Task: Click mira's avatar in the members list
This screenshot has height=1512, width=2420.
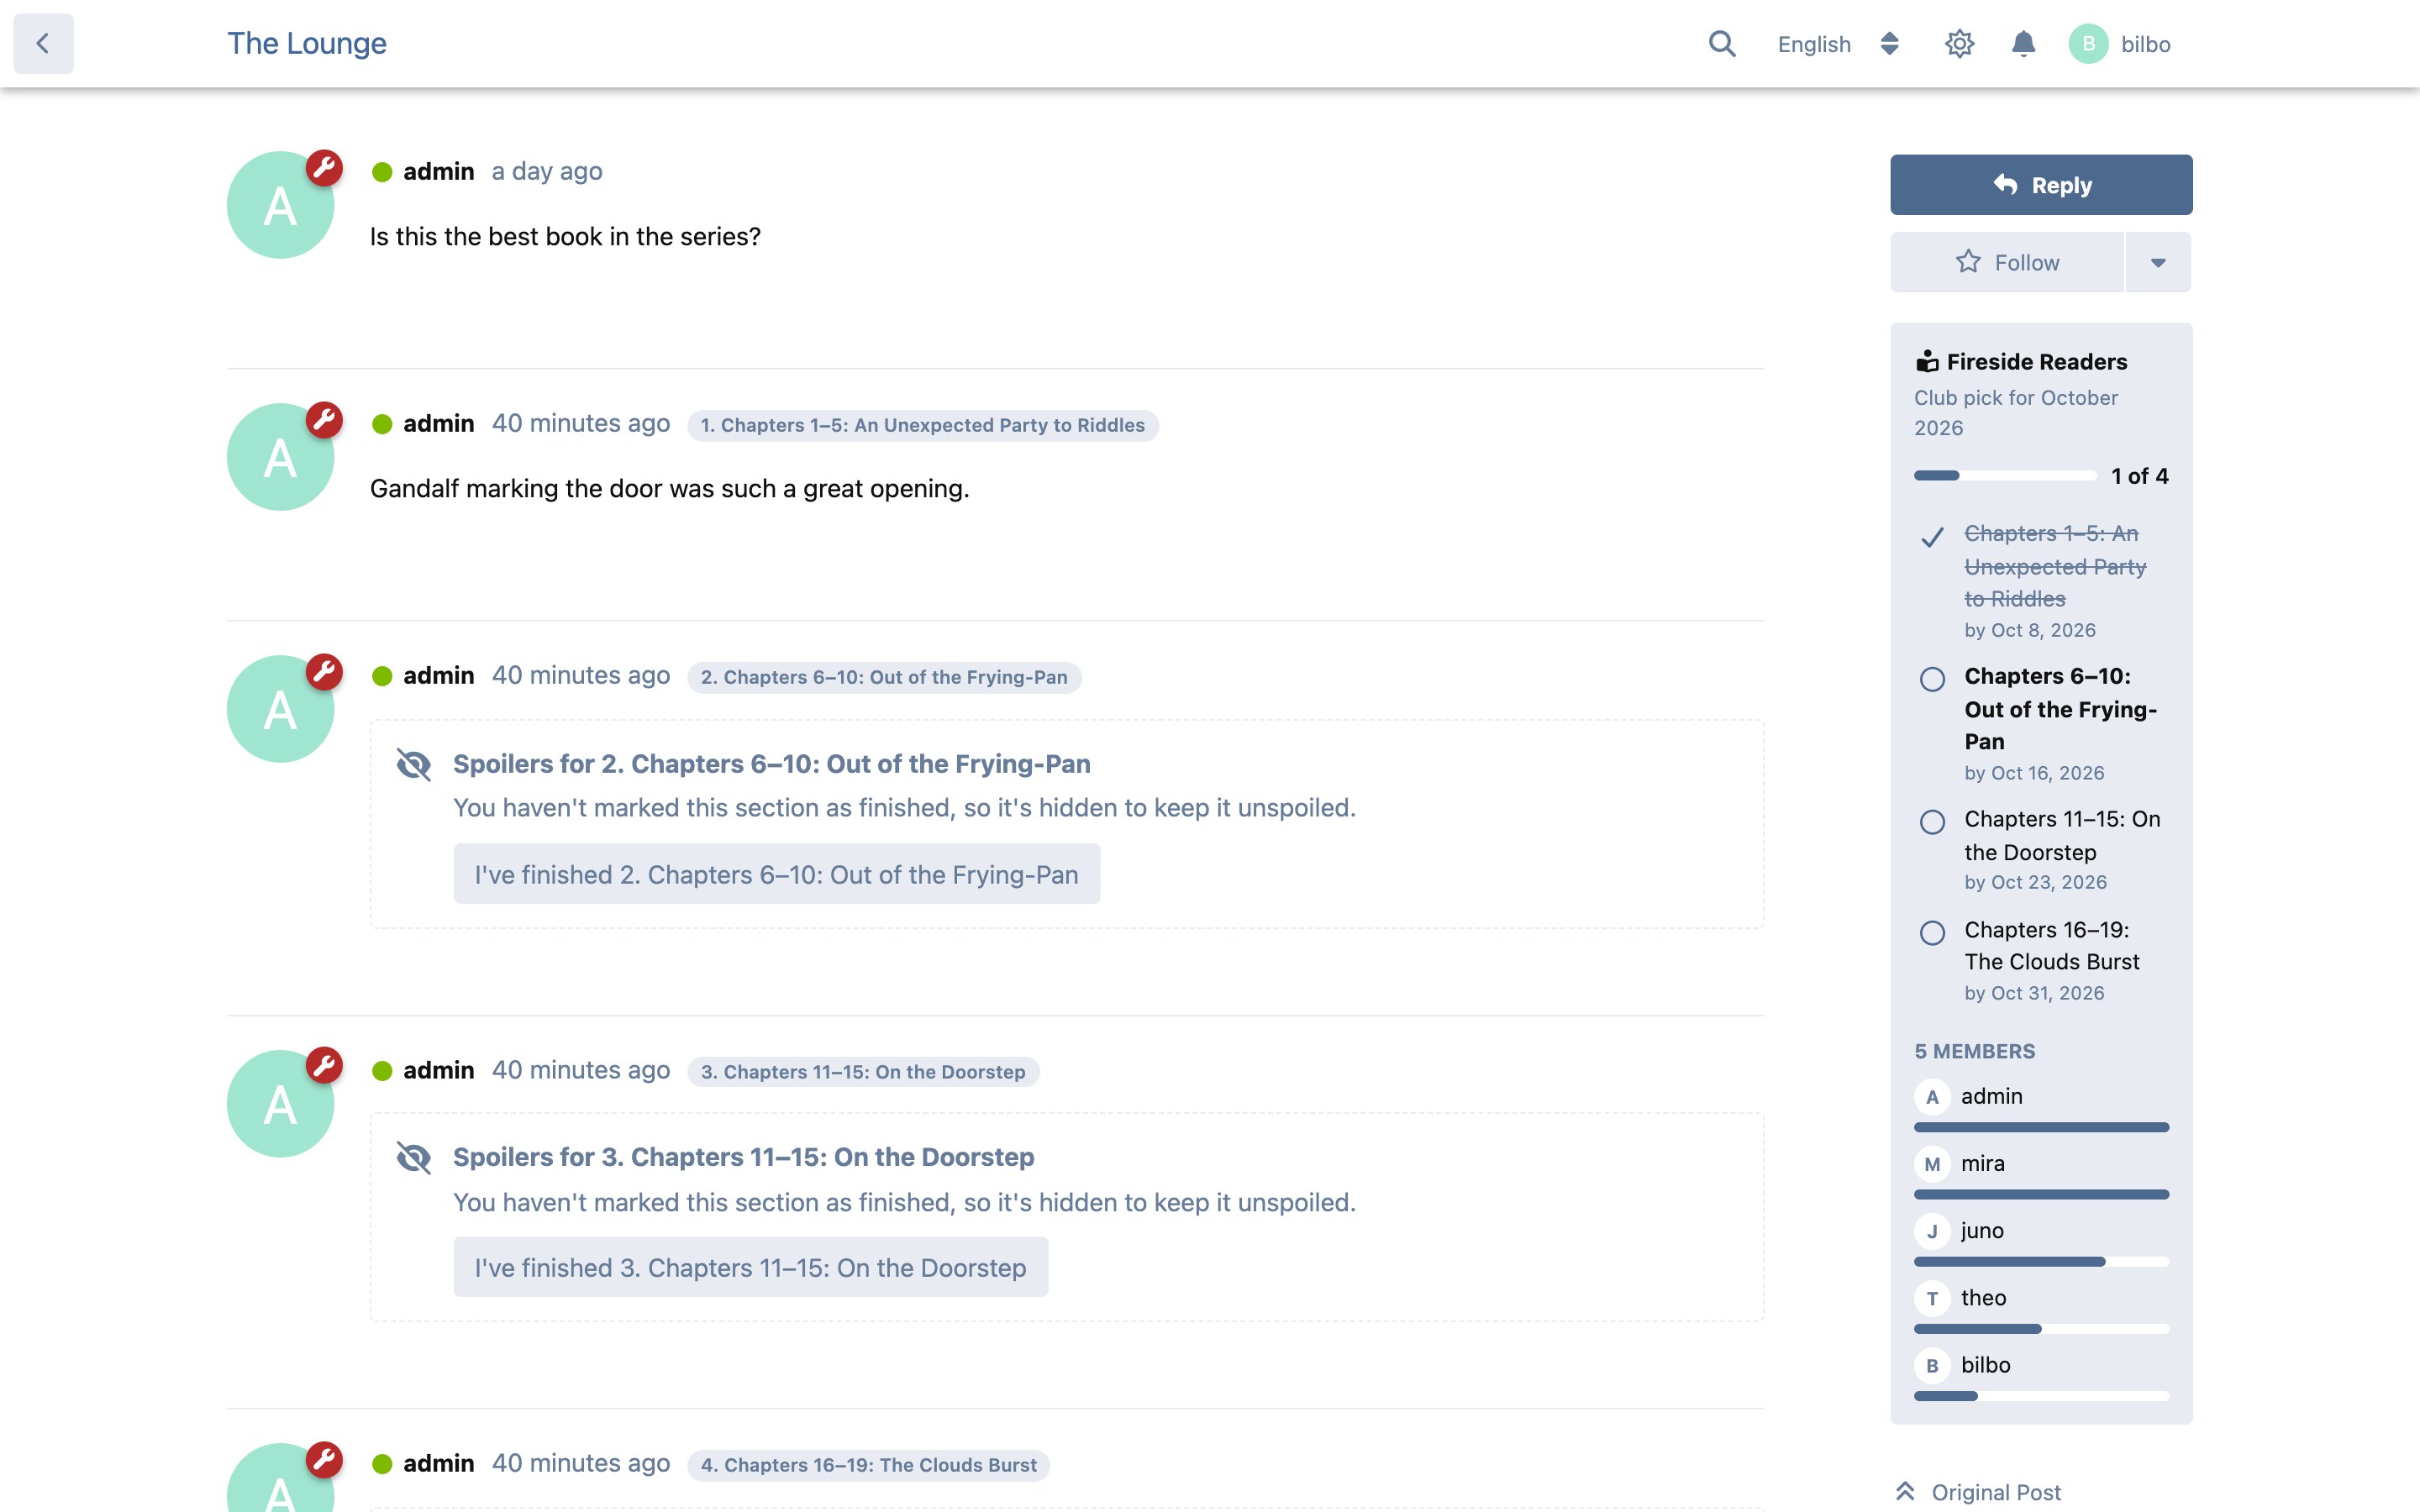Action: pos(1932,1164)
